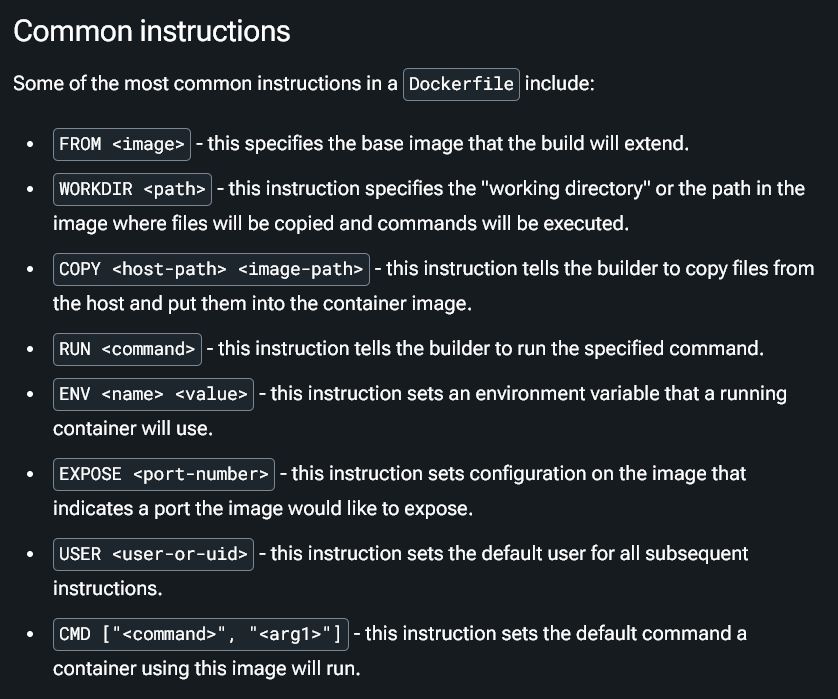
Task: Click the CMD ["<command>", "<arg1>"] code box
Action: [x=201, y=635]
